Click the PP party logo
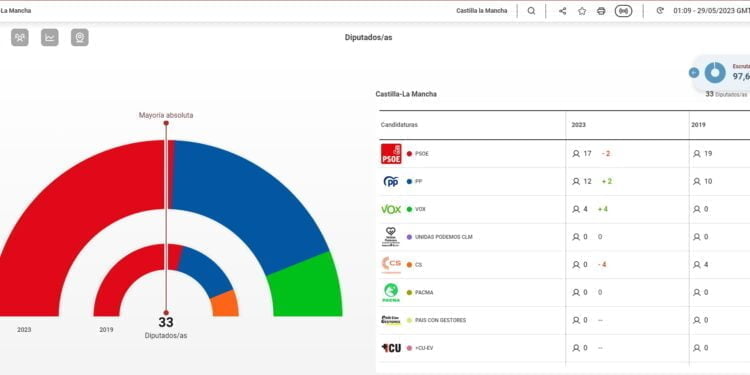Screen dimensions: 750x375 (x=391, y=182)
